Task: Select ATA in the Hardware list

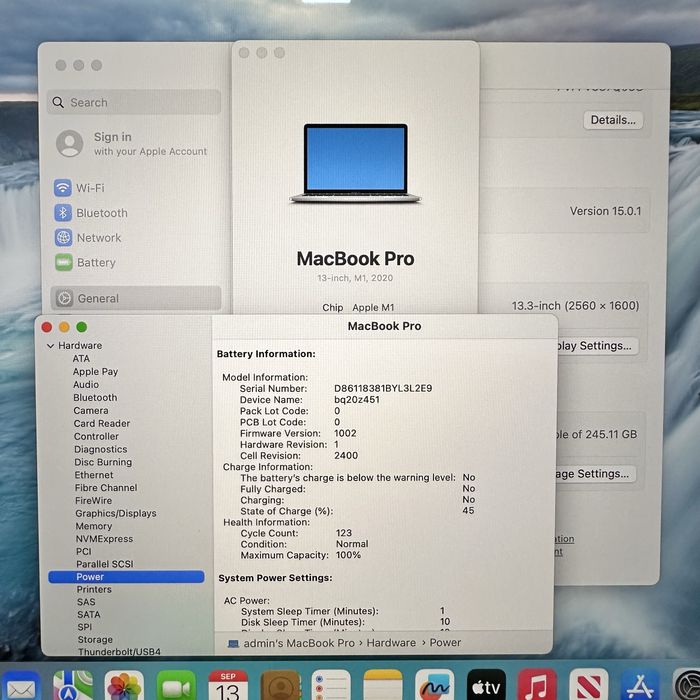Action: (x=81, y=358)
